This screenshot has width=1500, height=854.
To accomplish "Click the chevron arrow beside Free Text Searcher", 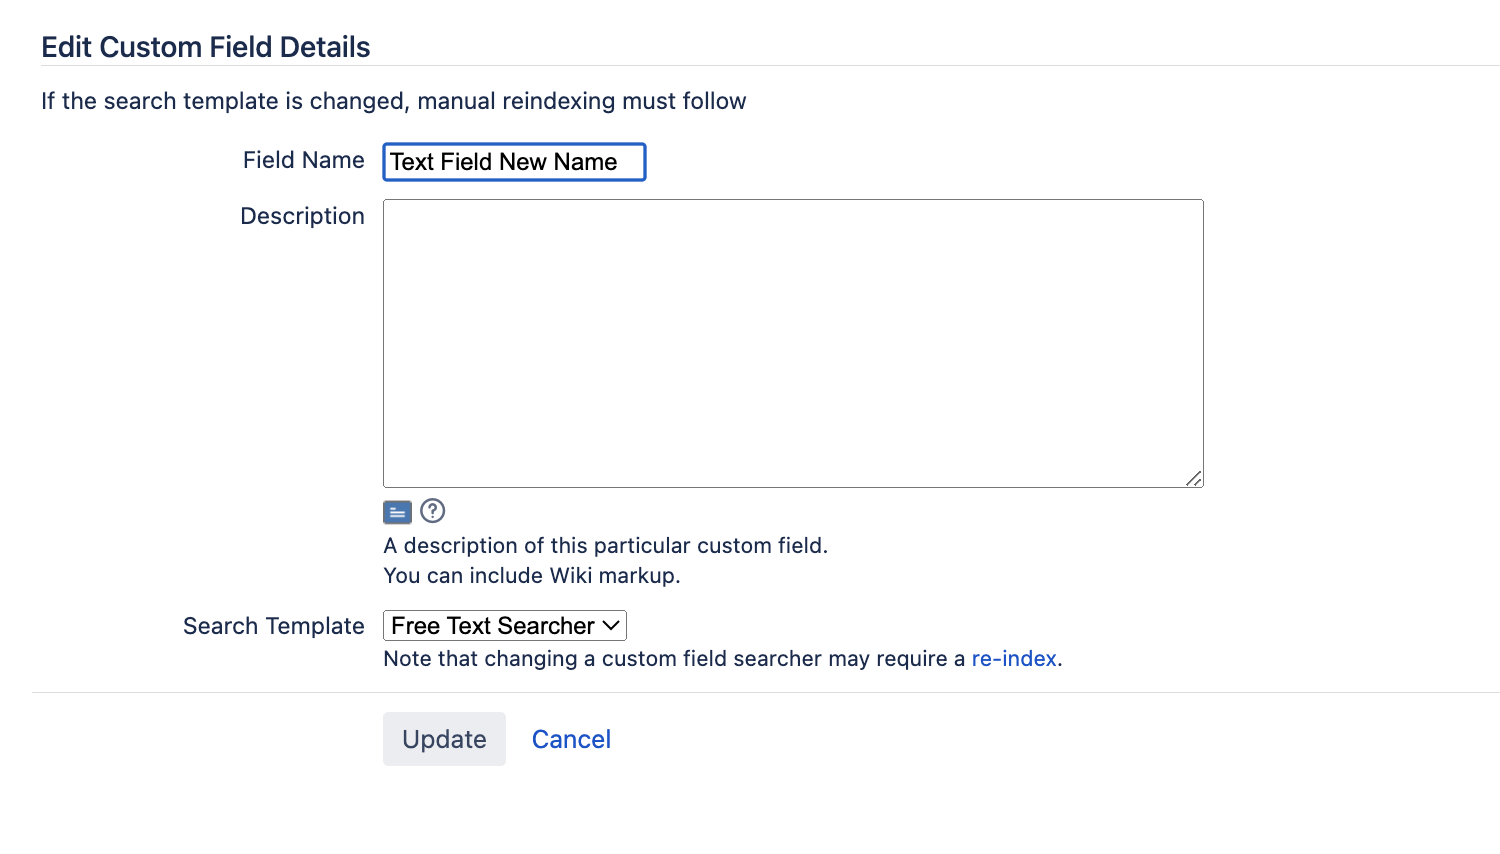I will click(x=611, y=626).
